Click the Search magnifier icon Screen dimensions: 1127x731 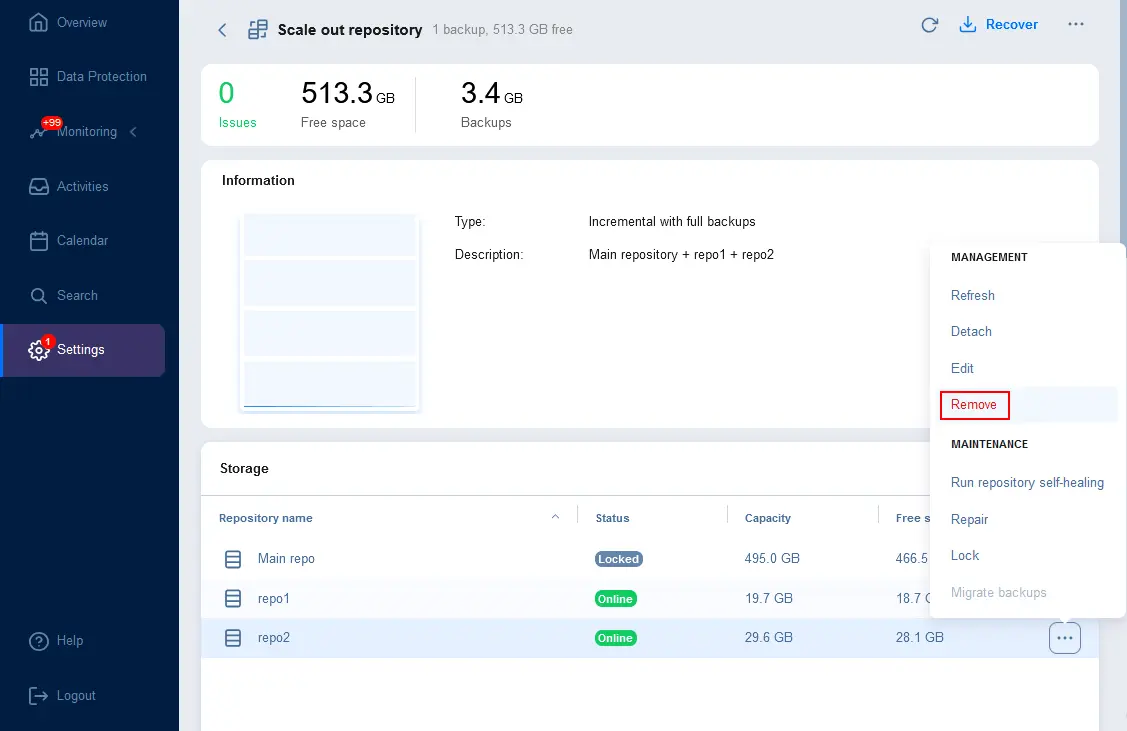(x=38, y=296)
